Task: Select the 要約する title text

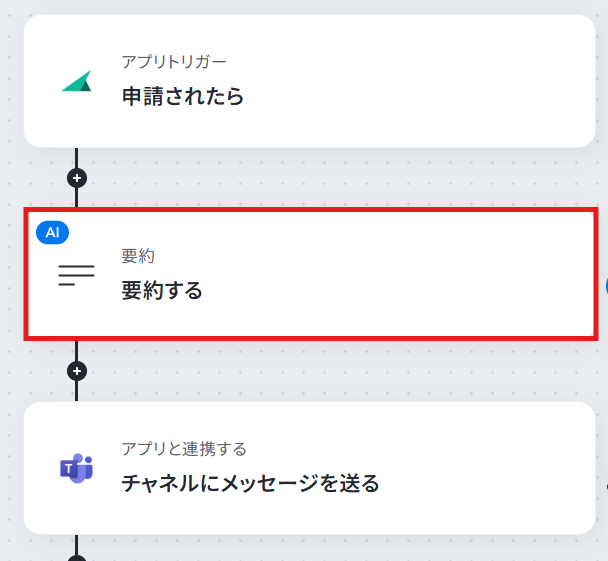Action: 162,290
